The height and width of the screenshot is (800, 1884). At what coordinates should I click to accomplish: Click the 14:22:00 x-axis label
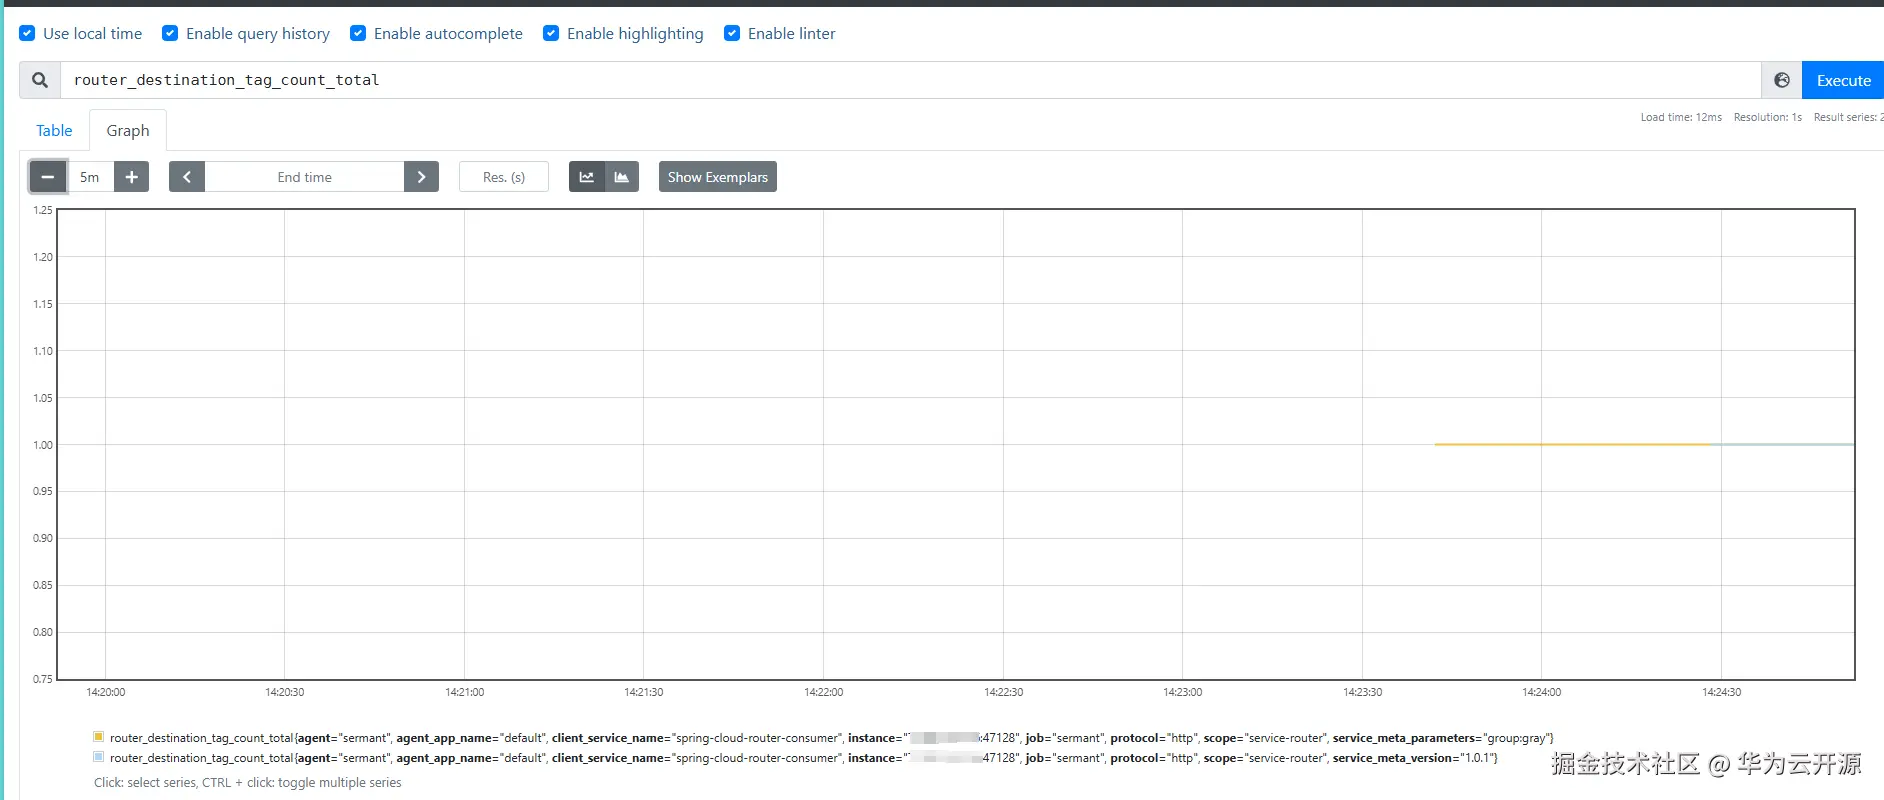[823, 692]
